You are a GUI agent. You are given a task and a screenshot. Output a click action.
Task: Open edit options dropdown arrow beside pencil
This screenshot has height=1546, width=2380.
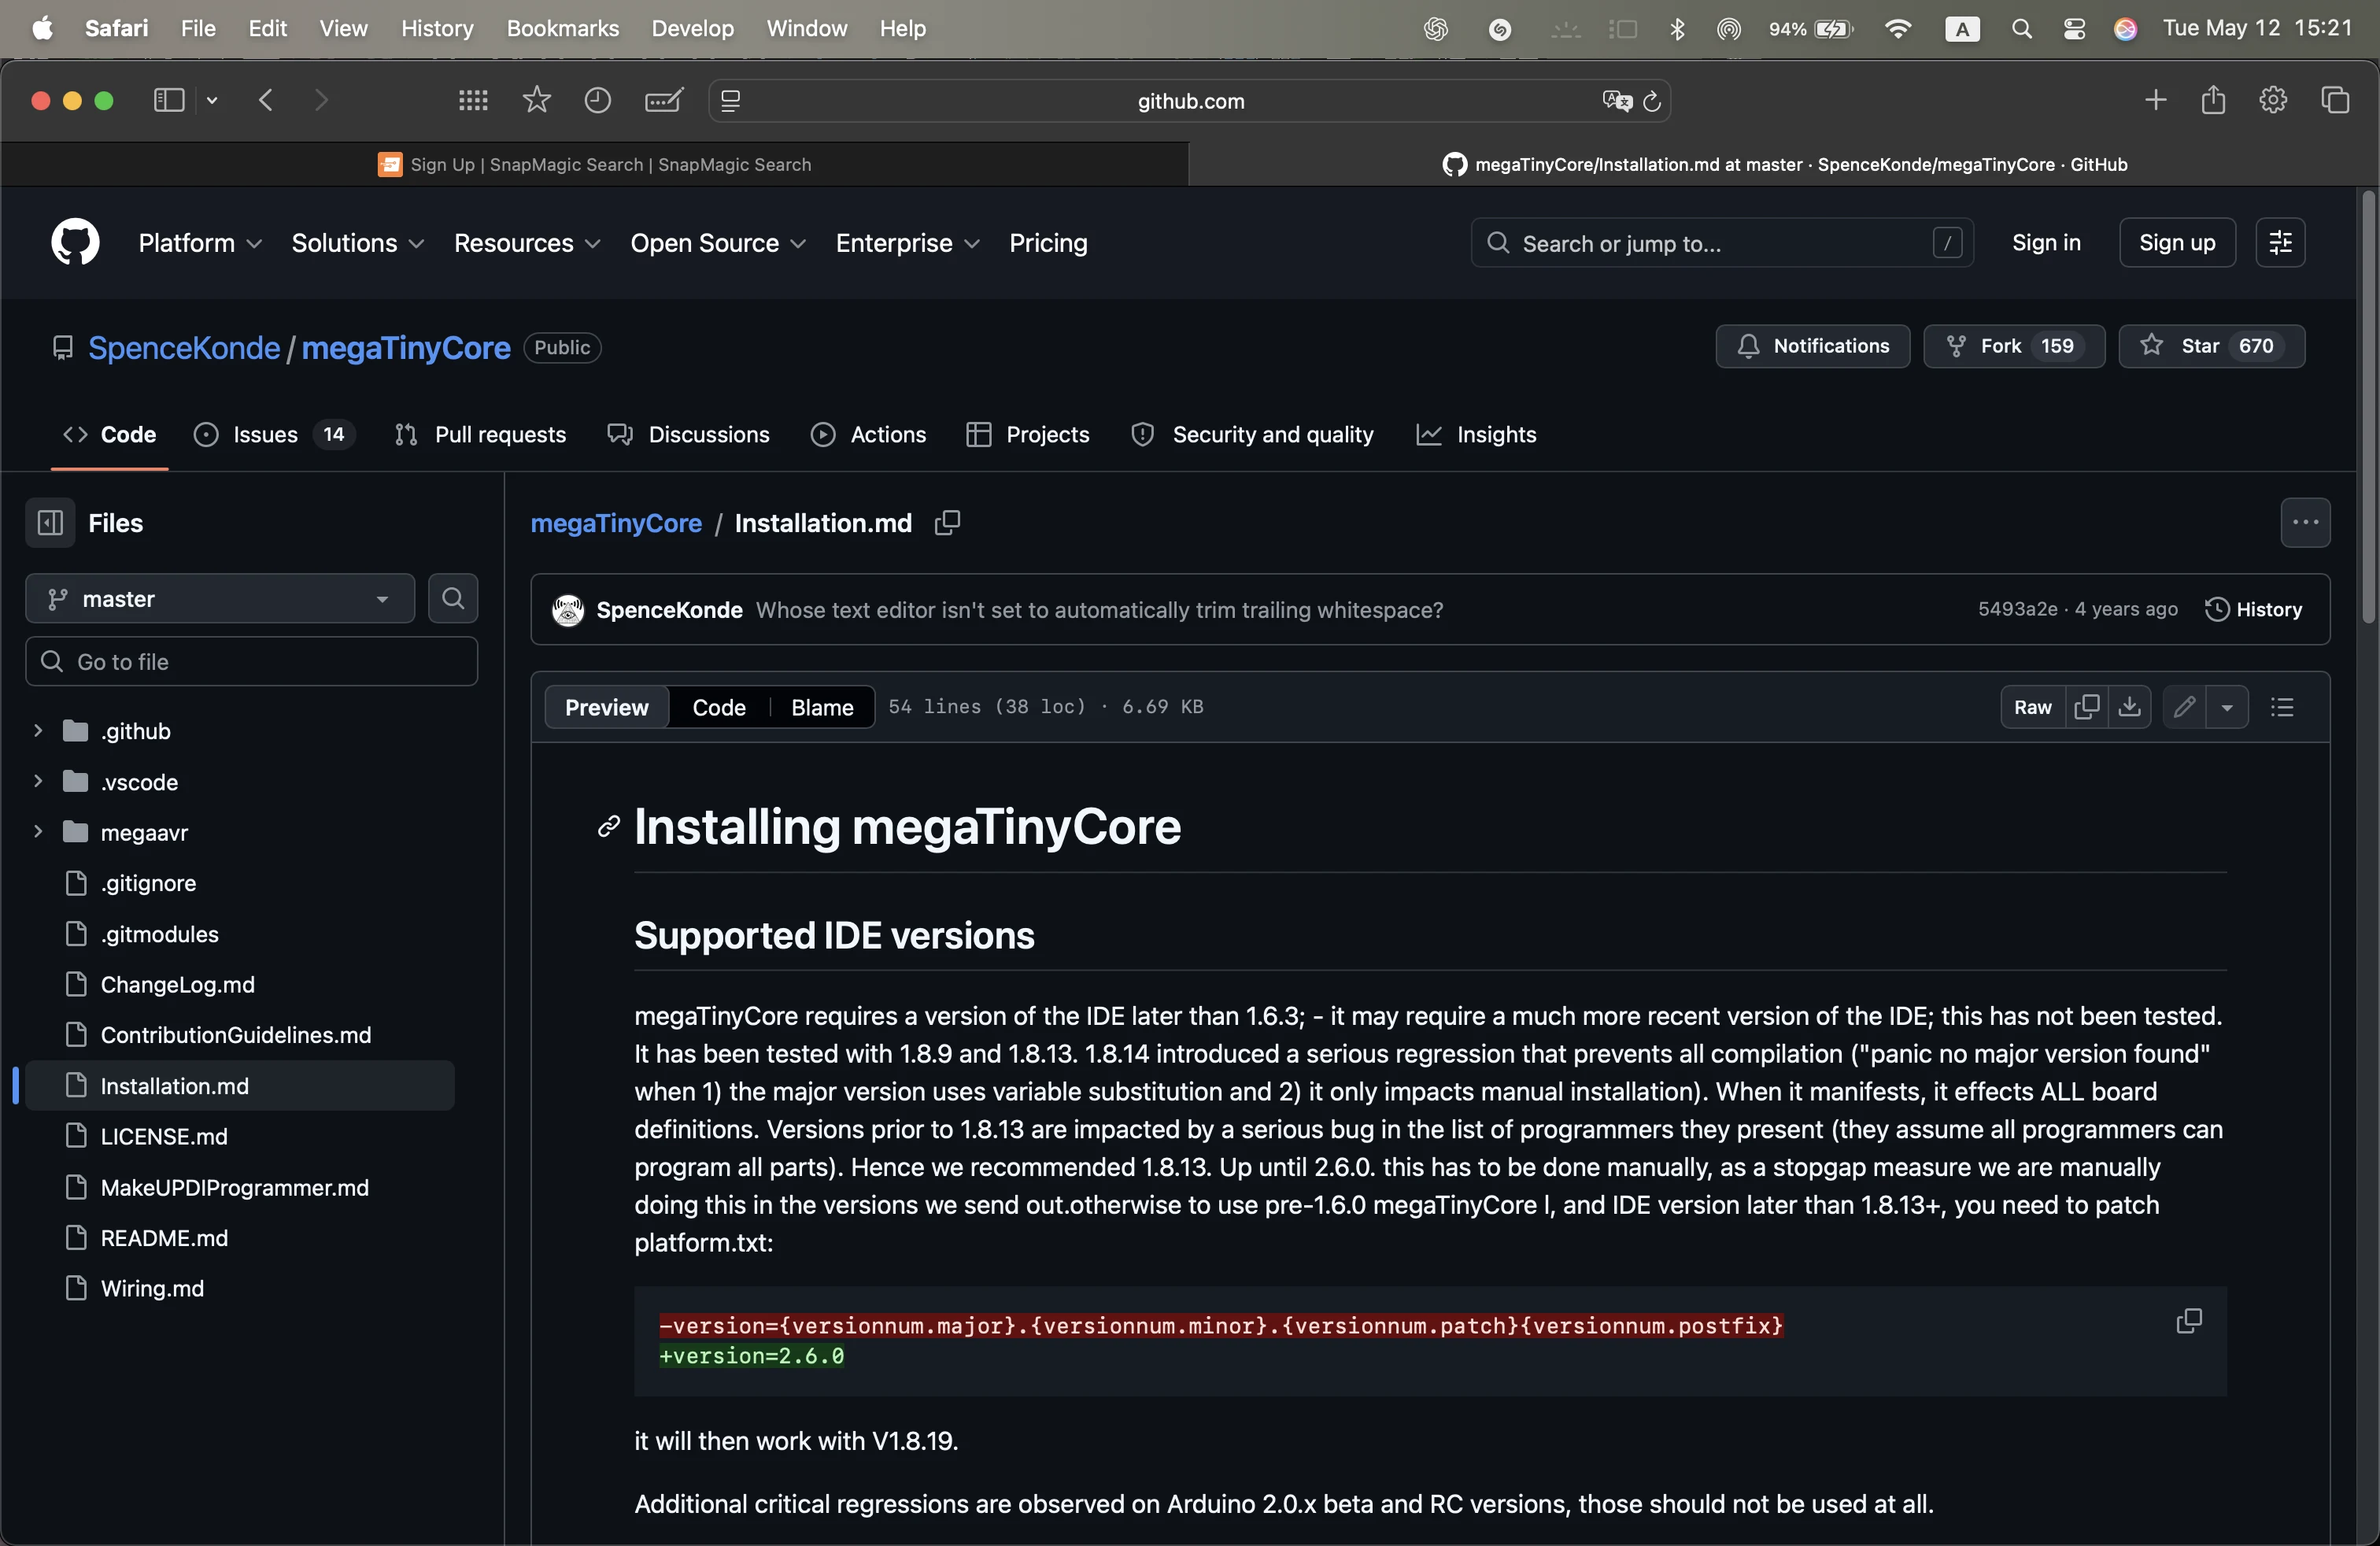[x=2227, y=707]
